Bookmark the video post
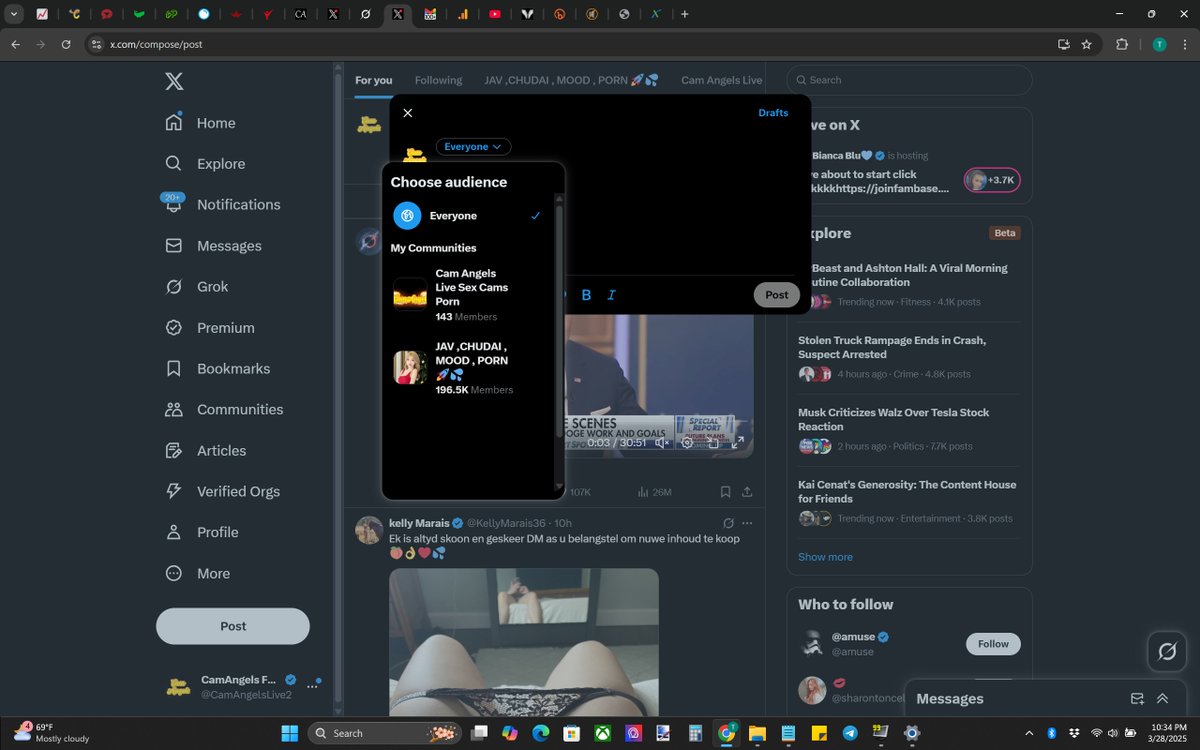 [x=725, y=492]
